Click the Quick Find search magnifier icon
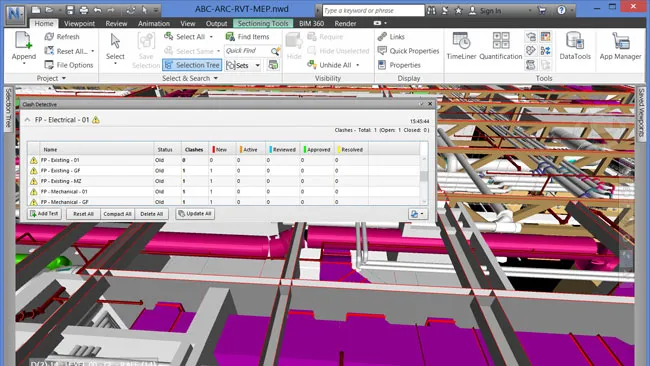This screenshot has width=650, height=366. (x=275, y=51)
